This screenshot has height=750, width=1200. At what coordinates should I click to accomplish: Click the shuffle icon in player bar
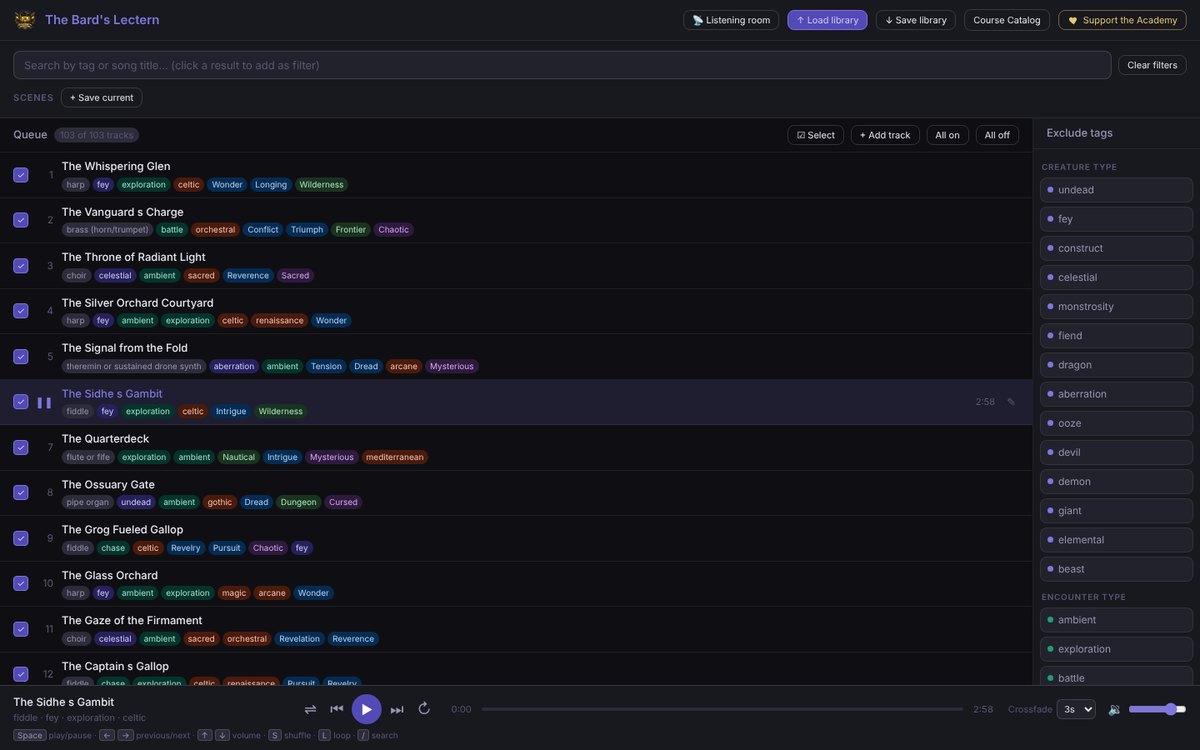pyautogui.click(x=310, y=709)
